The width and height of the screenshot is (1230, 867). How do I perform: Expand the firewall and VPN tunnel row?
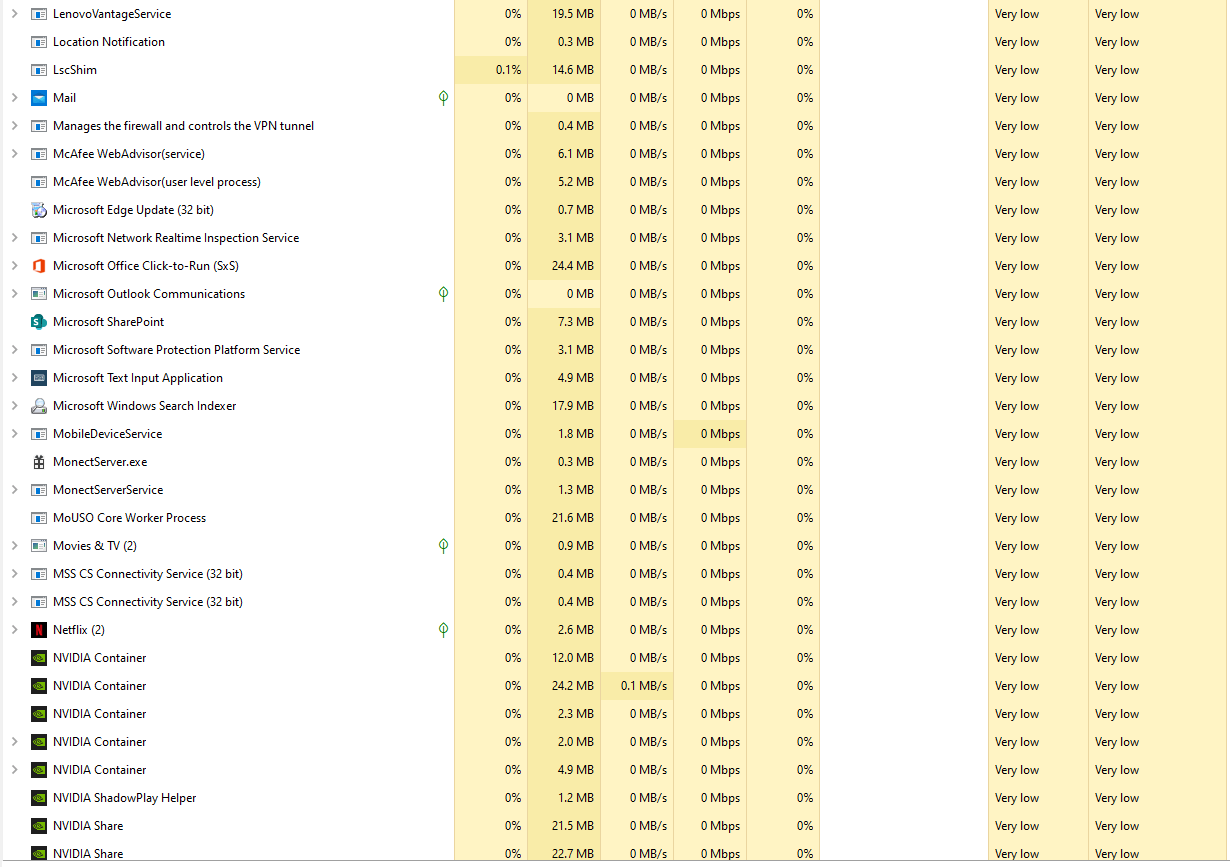click(x=14, y=126)
